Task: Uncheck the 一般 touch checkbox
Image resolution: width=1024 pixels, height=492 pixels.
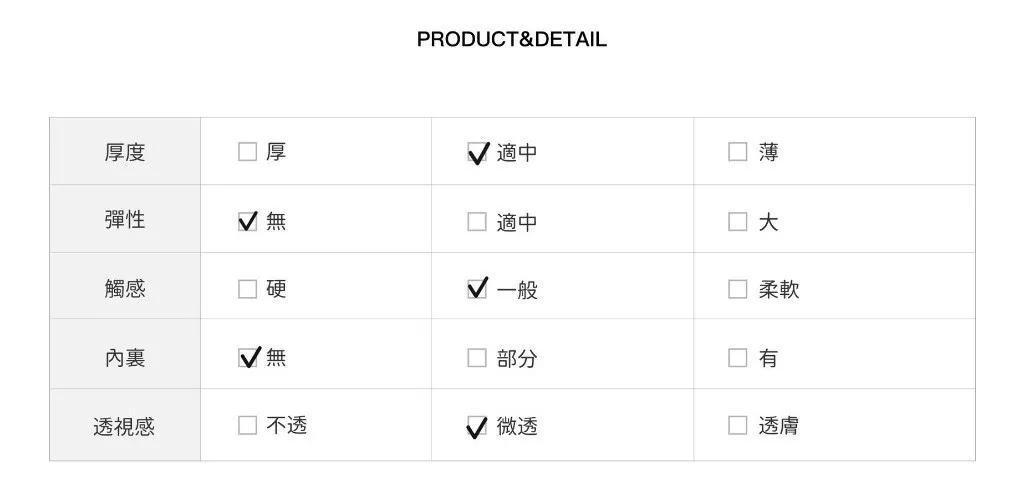Action: pos(477,289)
